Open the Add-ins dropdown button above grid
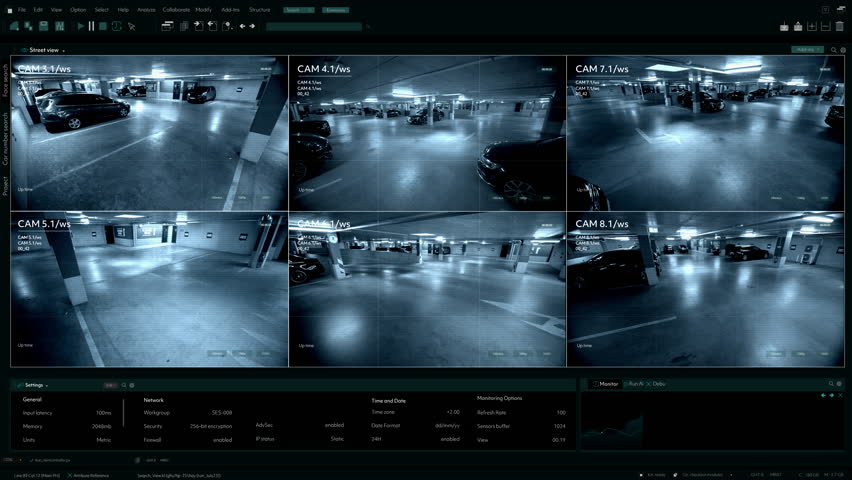Image resolution: width=852 pixels, height=480 pixels. (806, 49)
